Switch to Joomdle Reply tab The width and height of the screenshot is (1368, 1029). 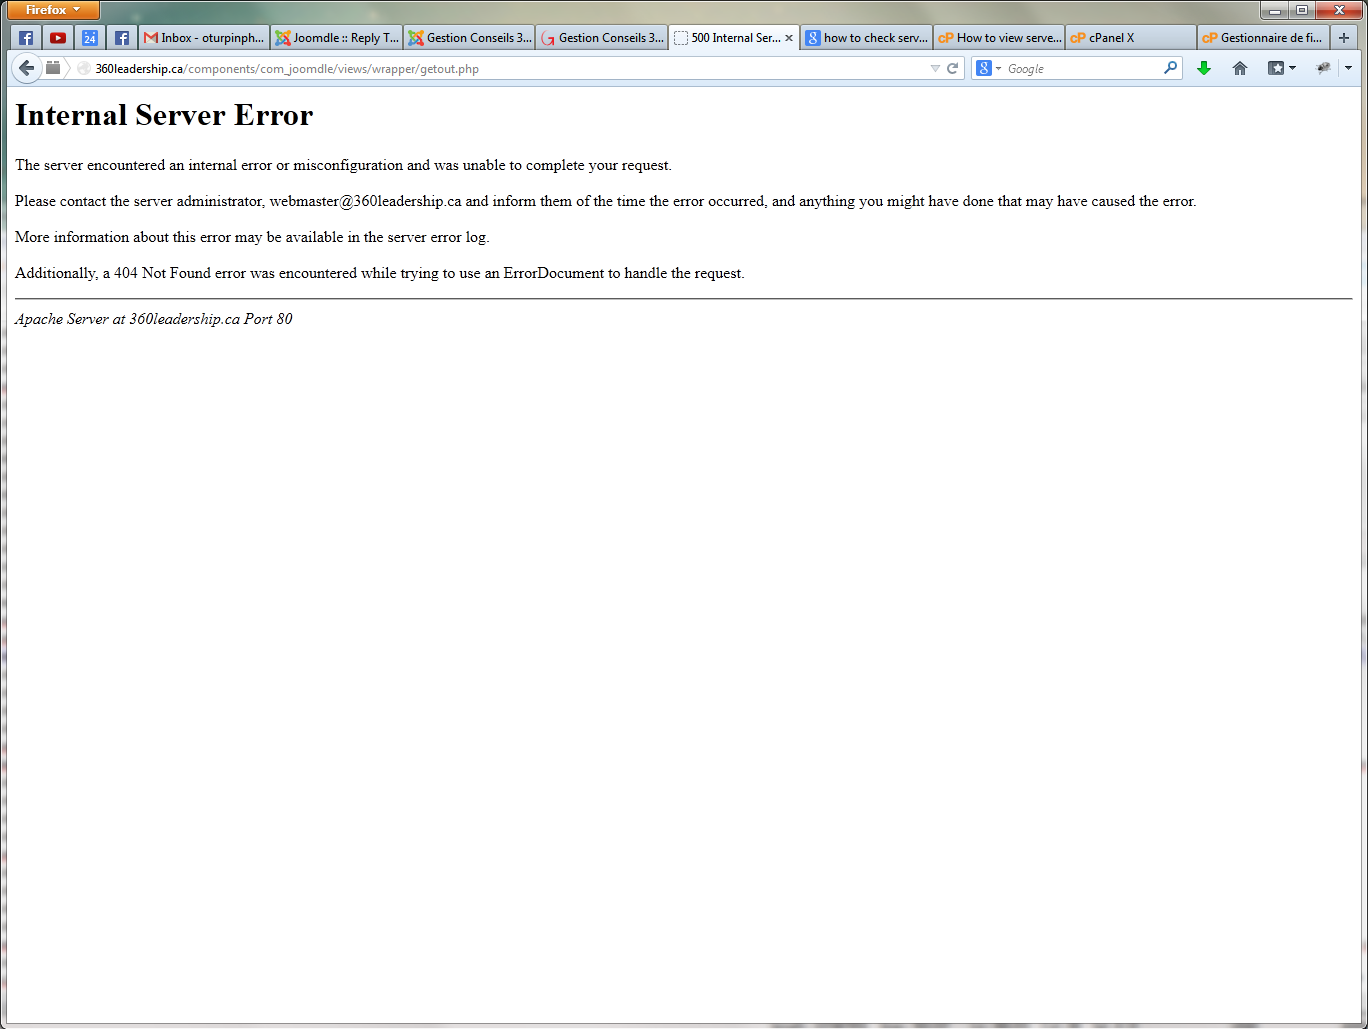337,38
